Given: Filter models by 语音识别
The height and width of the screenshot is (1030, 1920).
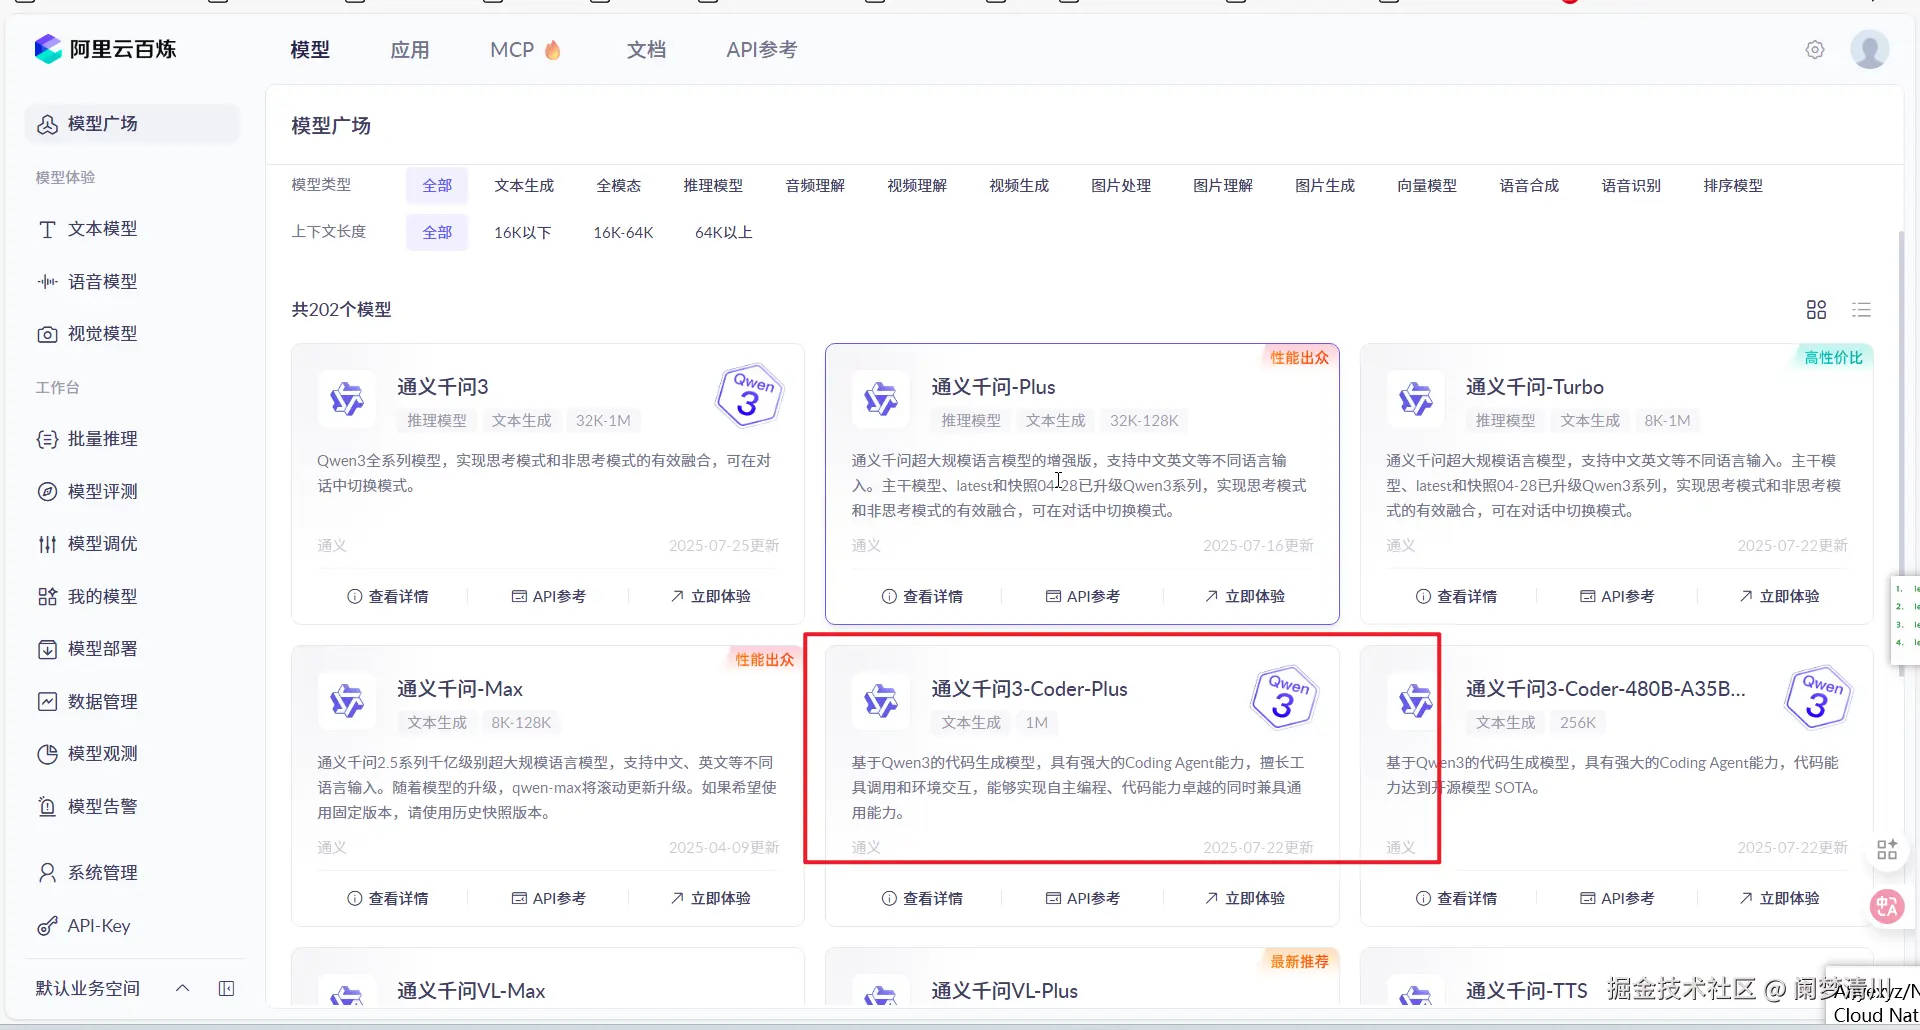Looking at the screenshot, I should pos(1631,186).
